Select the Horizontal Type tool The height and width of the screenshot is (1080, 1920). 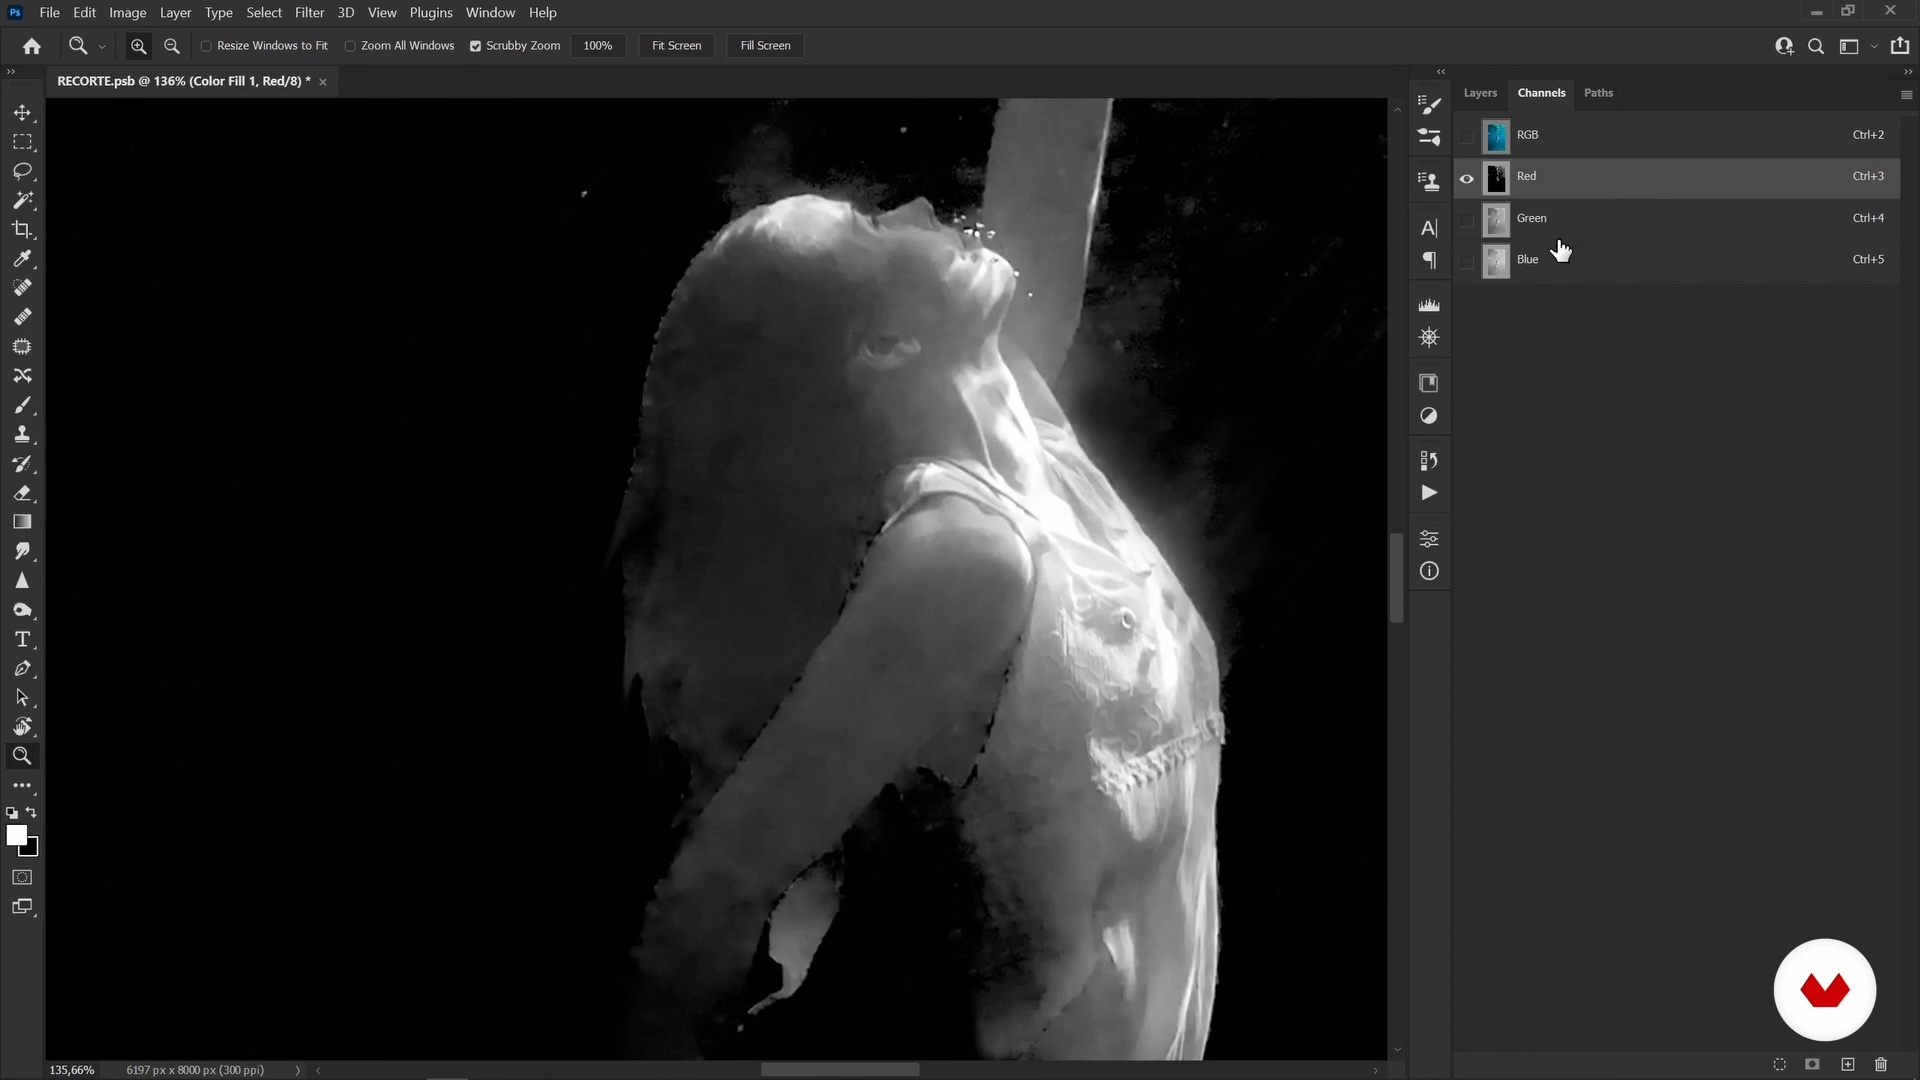tap(22, 639)
